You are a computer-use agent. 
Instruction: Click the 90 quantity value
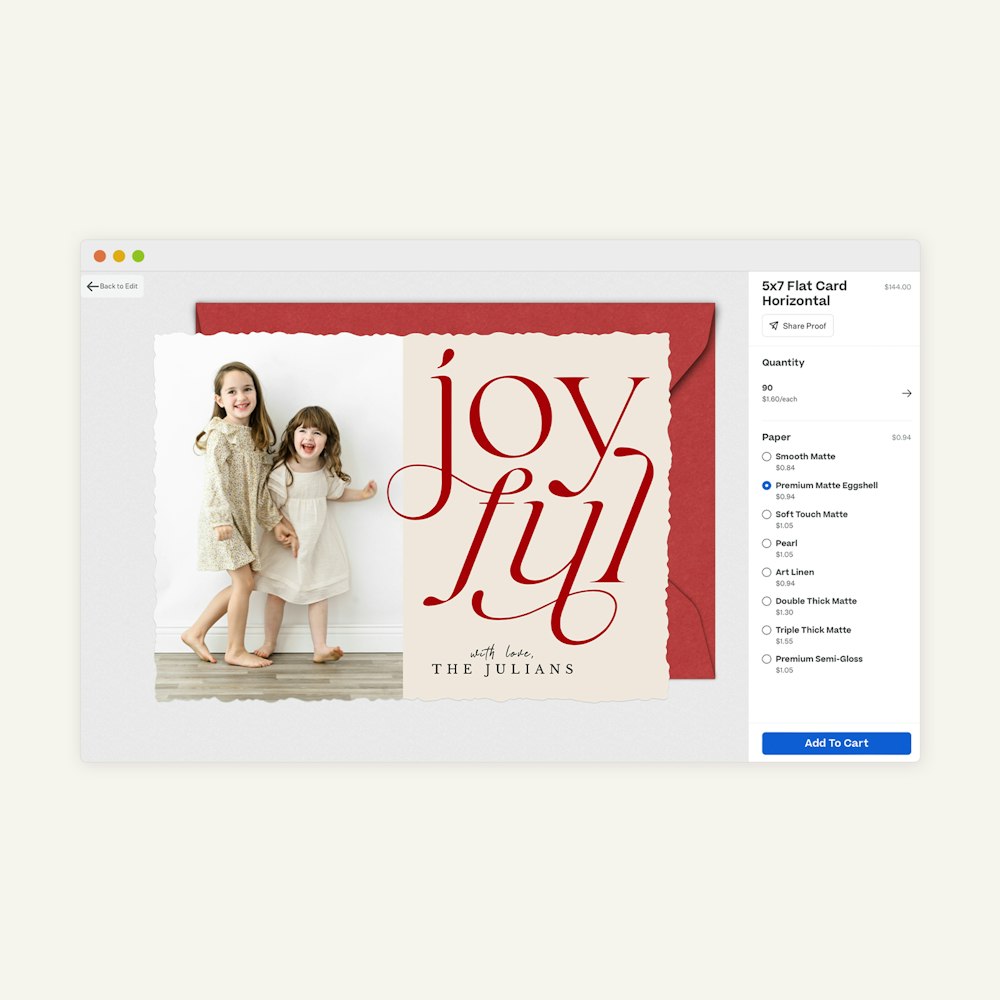click(767, 388)
